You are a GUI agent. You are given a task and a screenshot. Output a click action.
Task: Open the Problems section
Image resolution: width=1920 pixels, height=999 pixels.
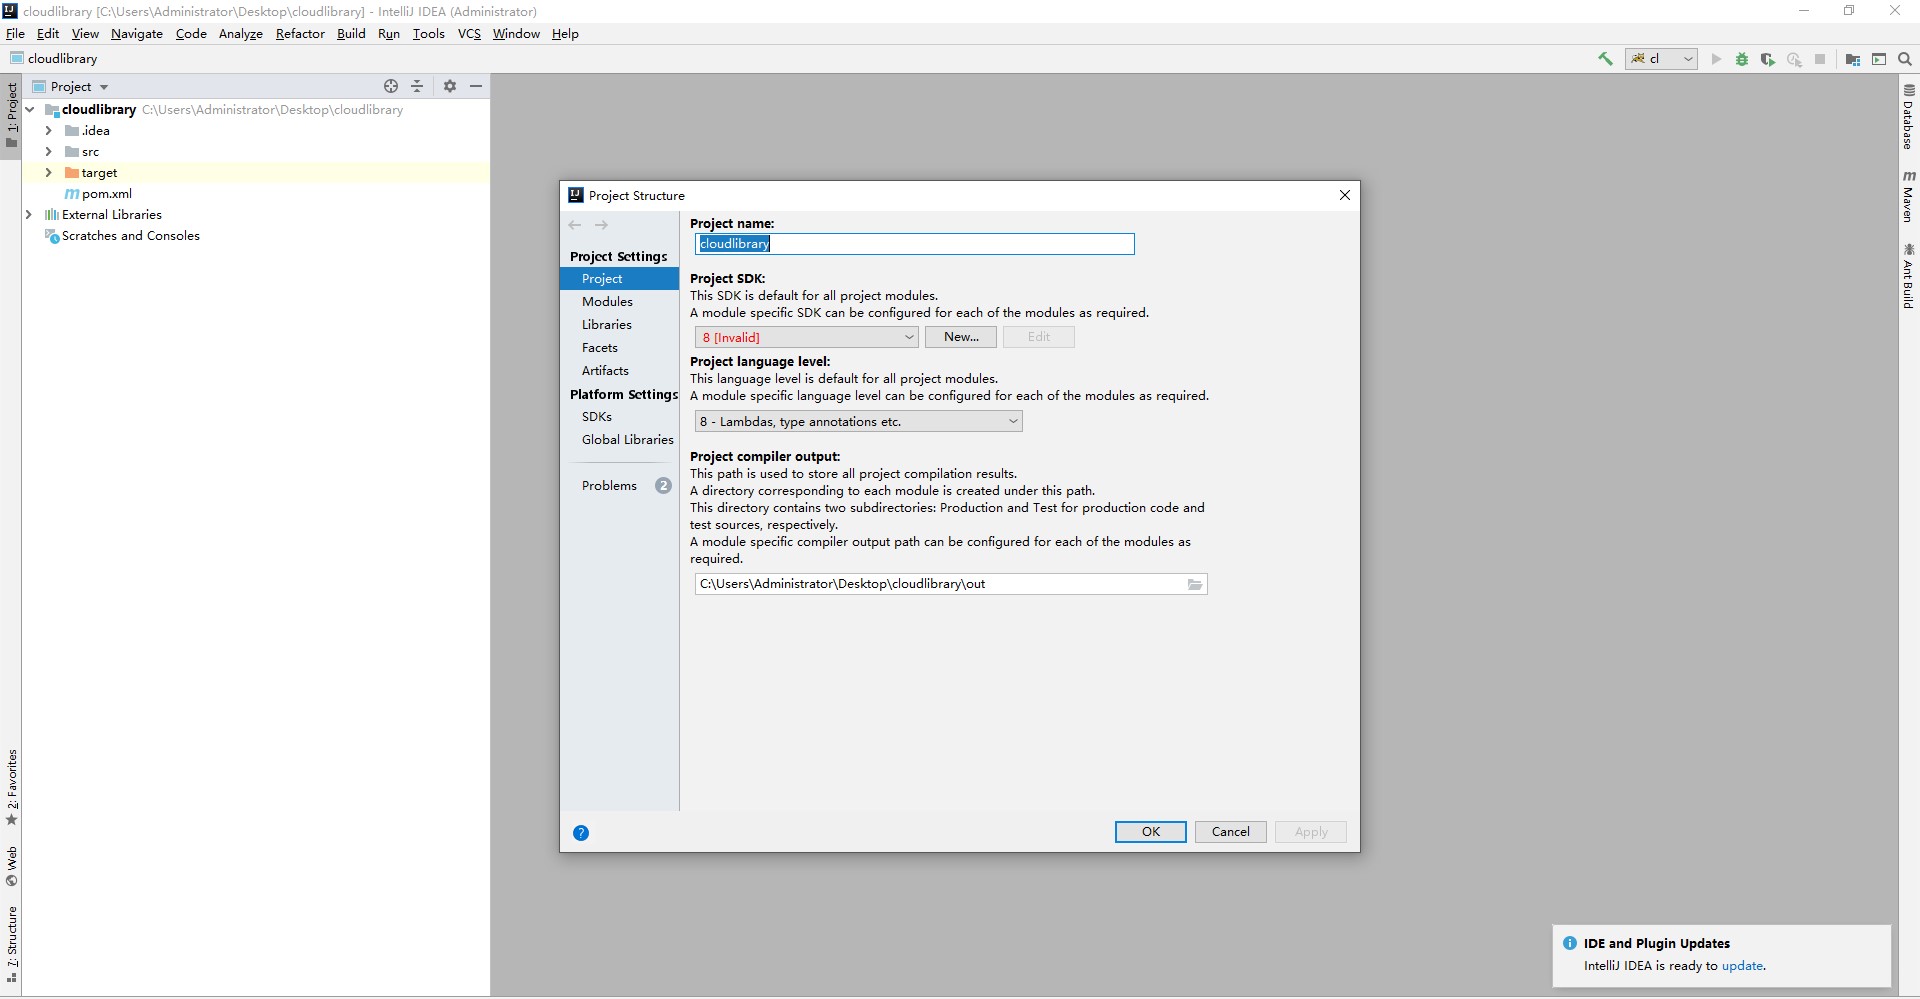click(x=609, y=485)
